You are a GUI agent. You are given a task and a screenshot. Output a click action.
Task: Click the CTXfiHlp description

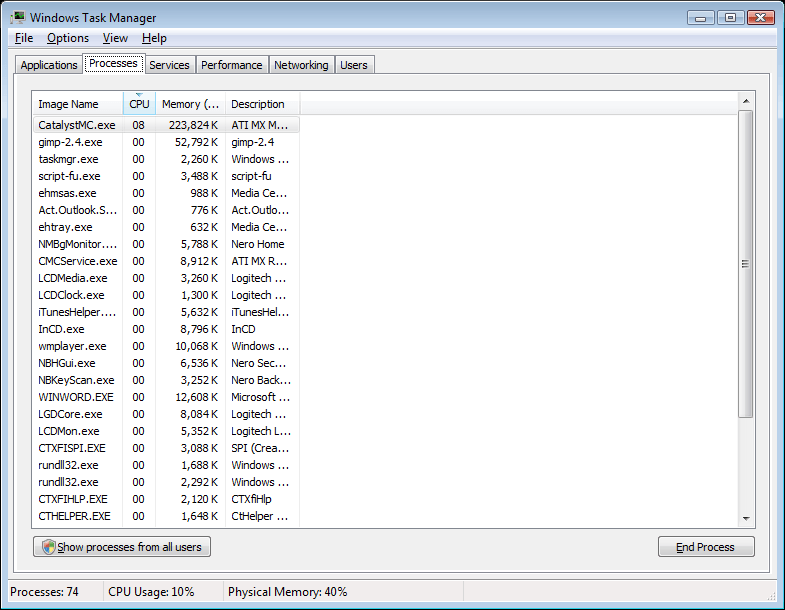[x=251, y=500]
